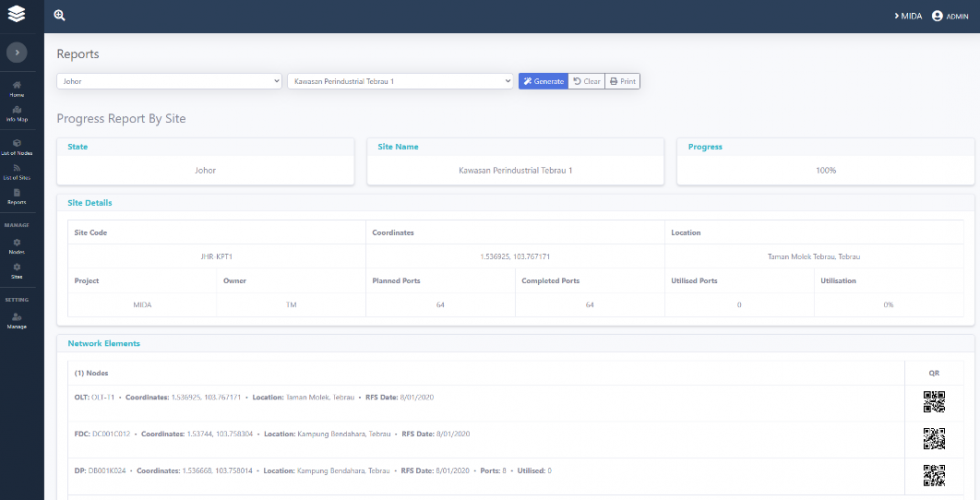Click the site name value in Site Name card
The height and width of the screenshot is (500, 980).
point(516,171)
